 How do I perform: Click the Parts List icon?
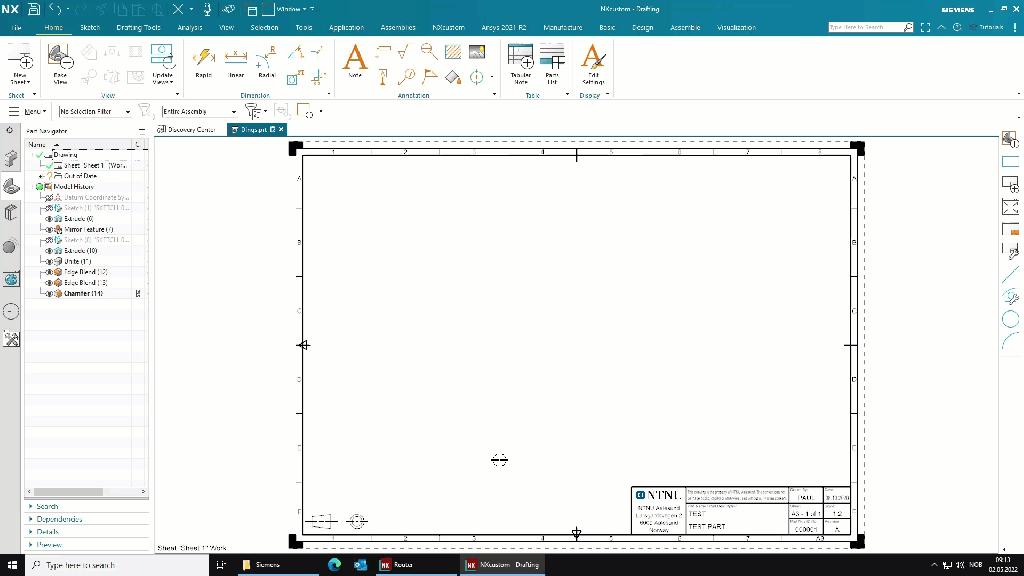pos(552,62)
